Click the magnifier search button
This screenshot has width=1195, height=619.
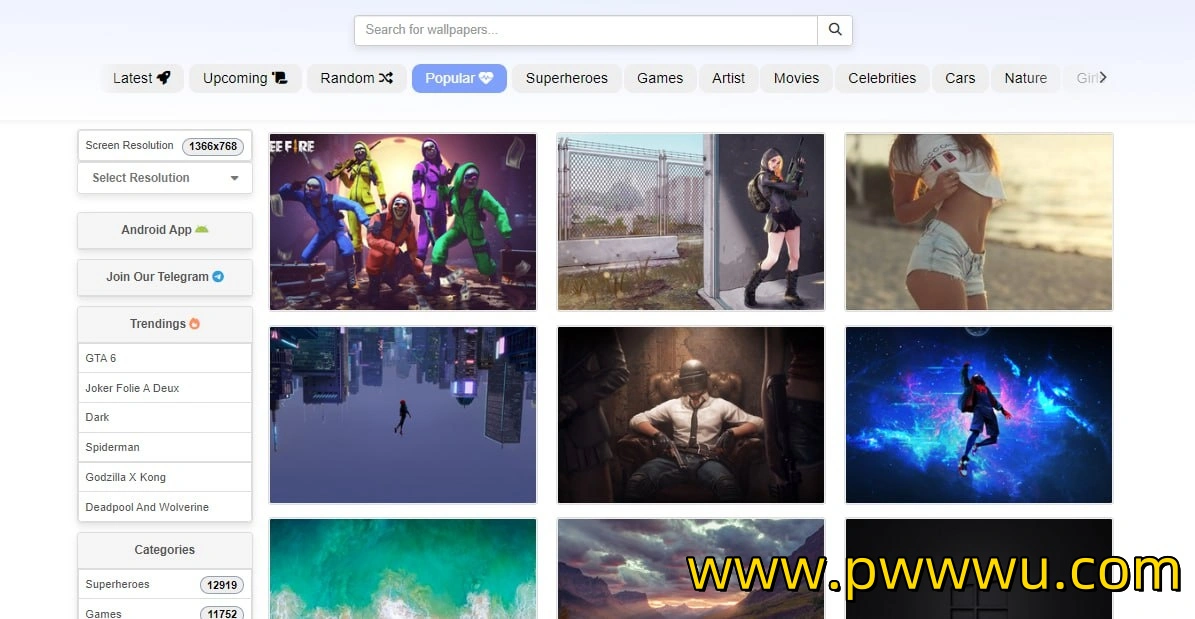tap(835, 30)
